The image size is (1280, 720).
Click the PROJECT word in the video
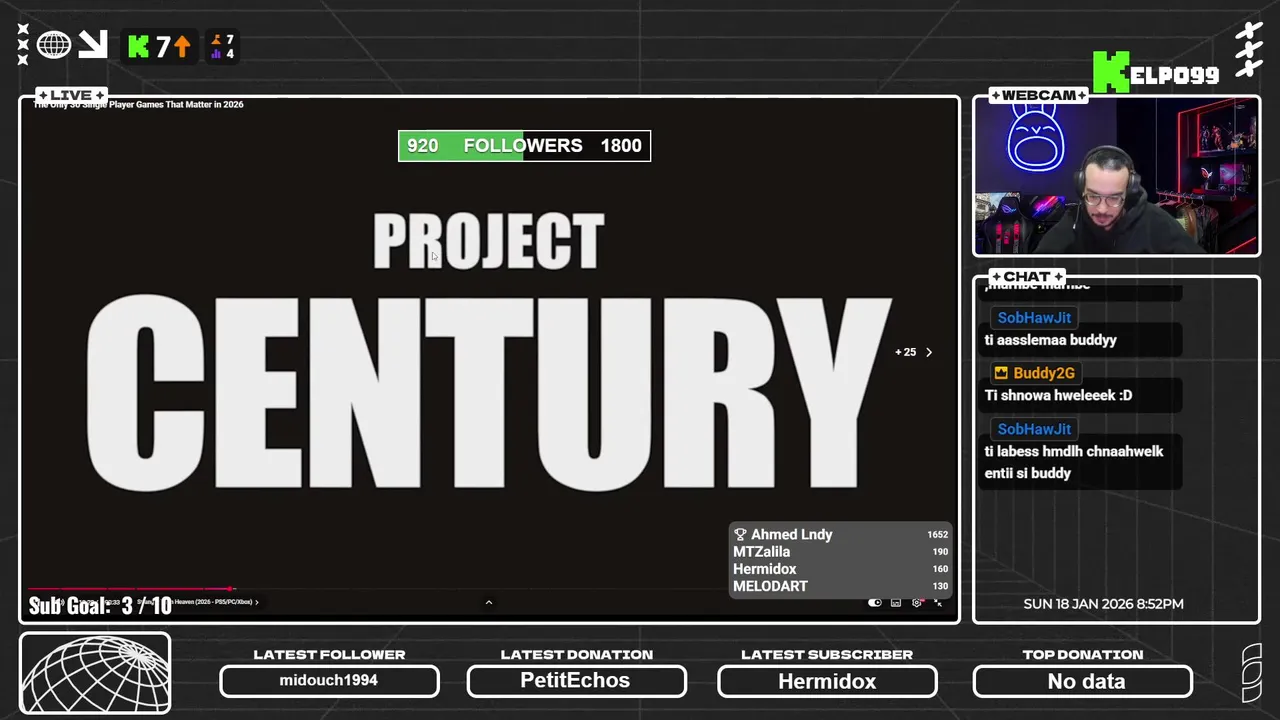[x=489, y=241]
